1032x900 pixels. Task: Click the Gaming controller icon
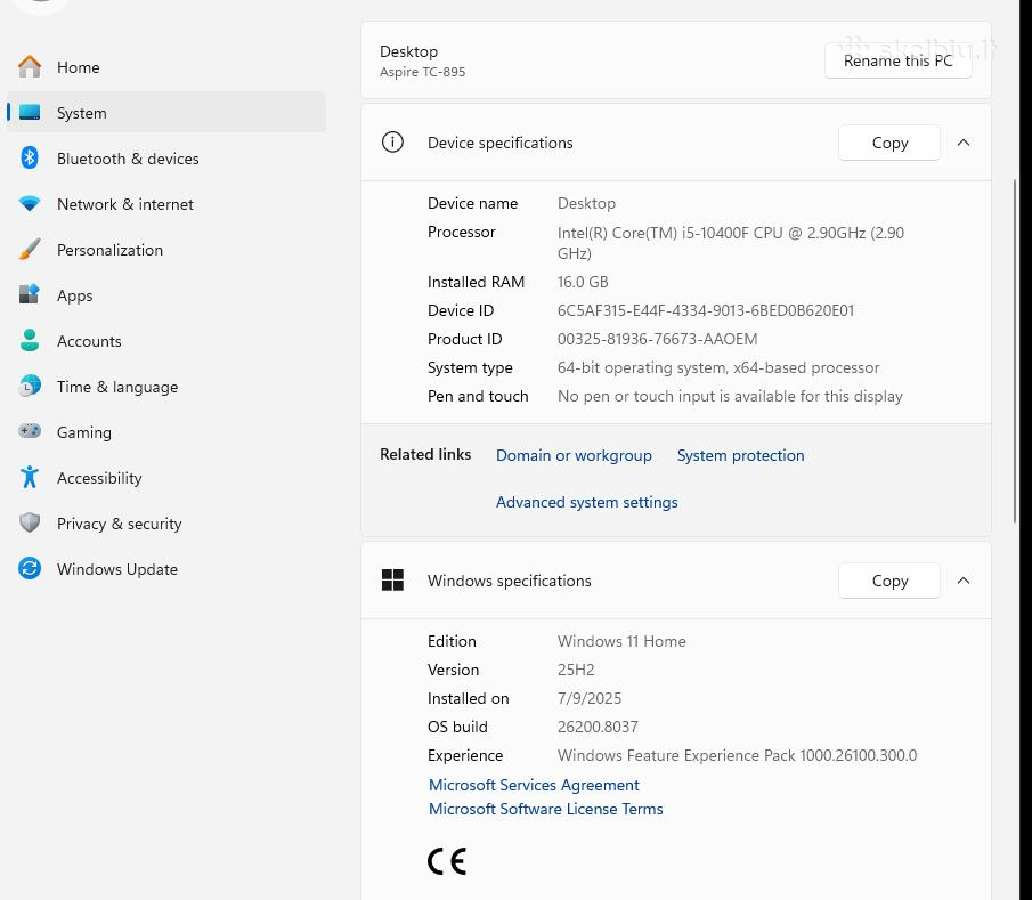click(x=29, y=431)
